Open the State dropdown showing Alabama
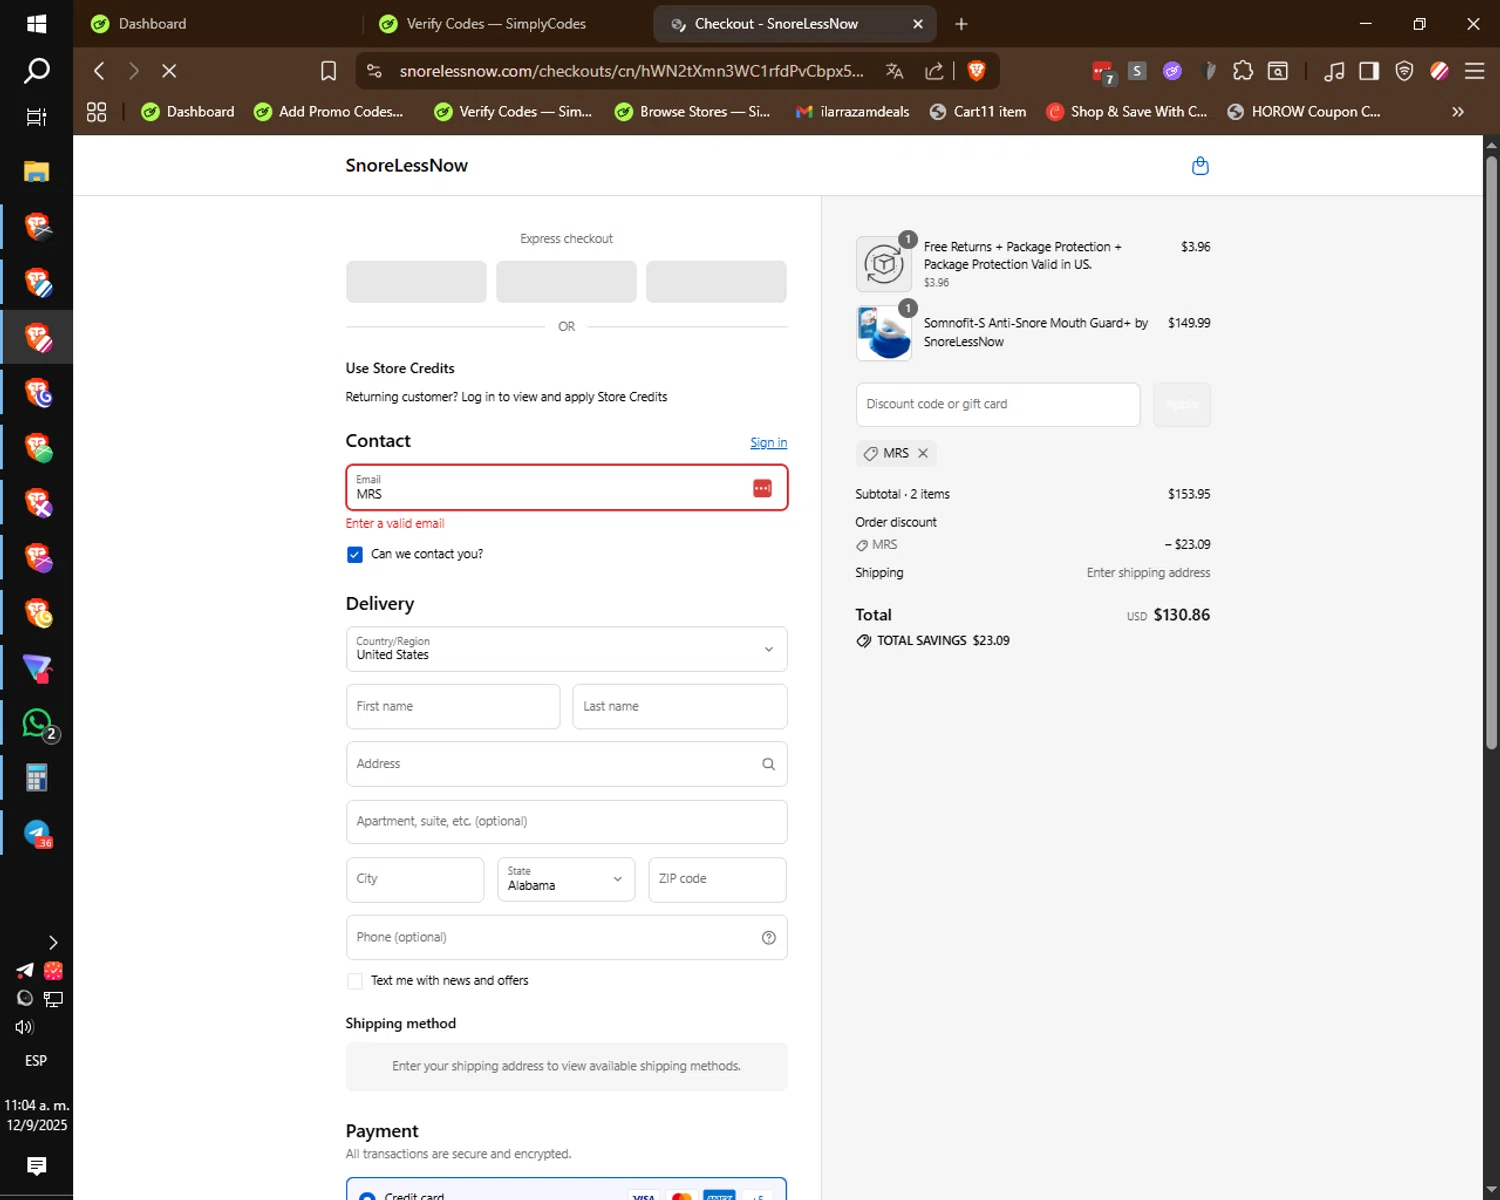Viewport: 1500px width, 1200px height. click(566, 880)
